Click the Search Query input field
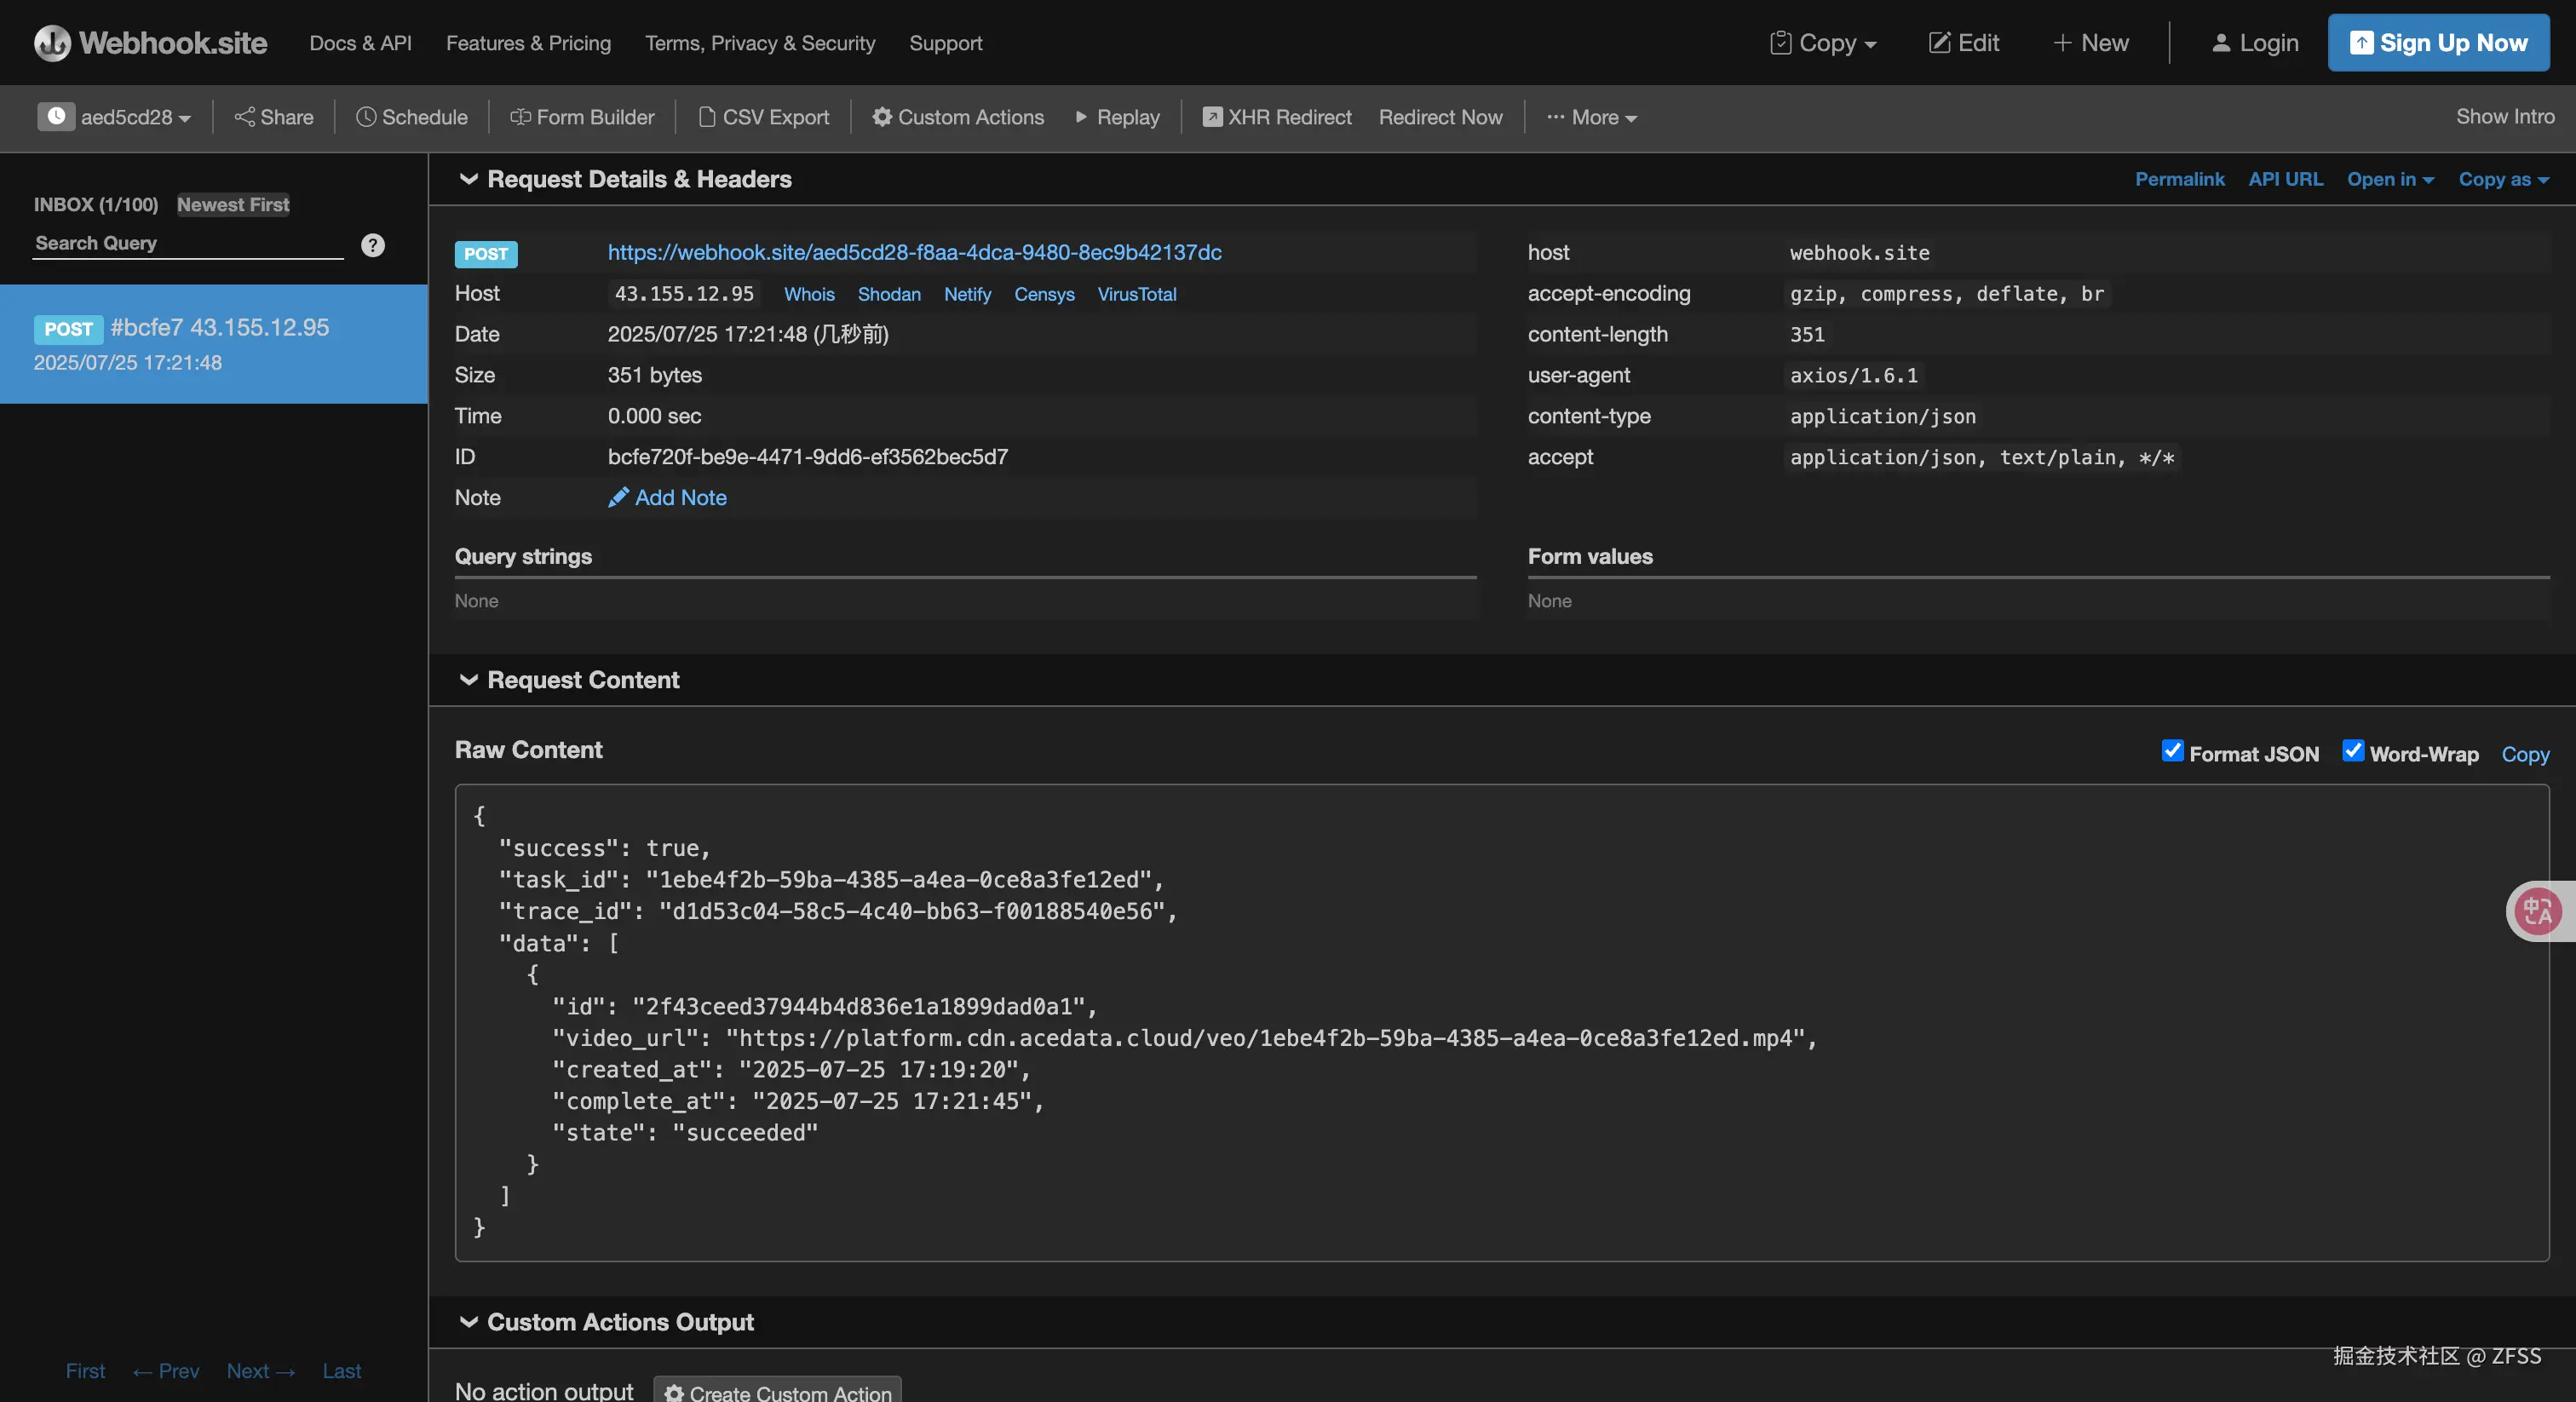Viewport: 2576px width, 1402px height. pyautogui.click(x=188, y=243)
